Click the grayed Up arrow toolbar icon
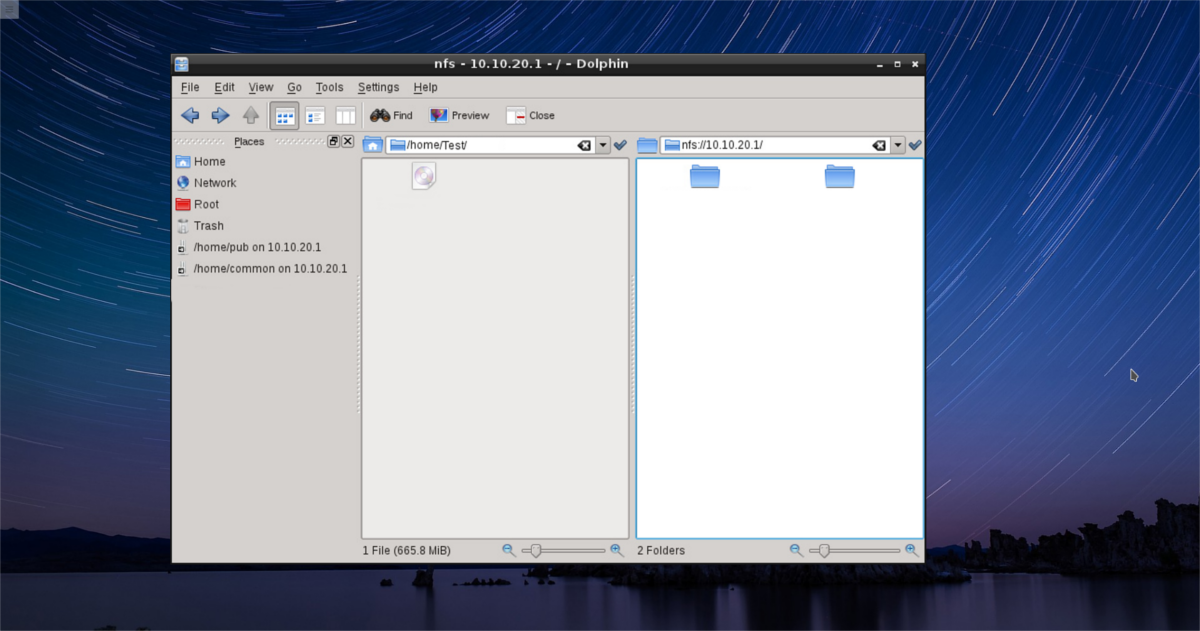The height and width of the screenshot is (631, 1200). click(x=251, y=115)
